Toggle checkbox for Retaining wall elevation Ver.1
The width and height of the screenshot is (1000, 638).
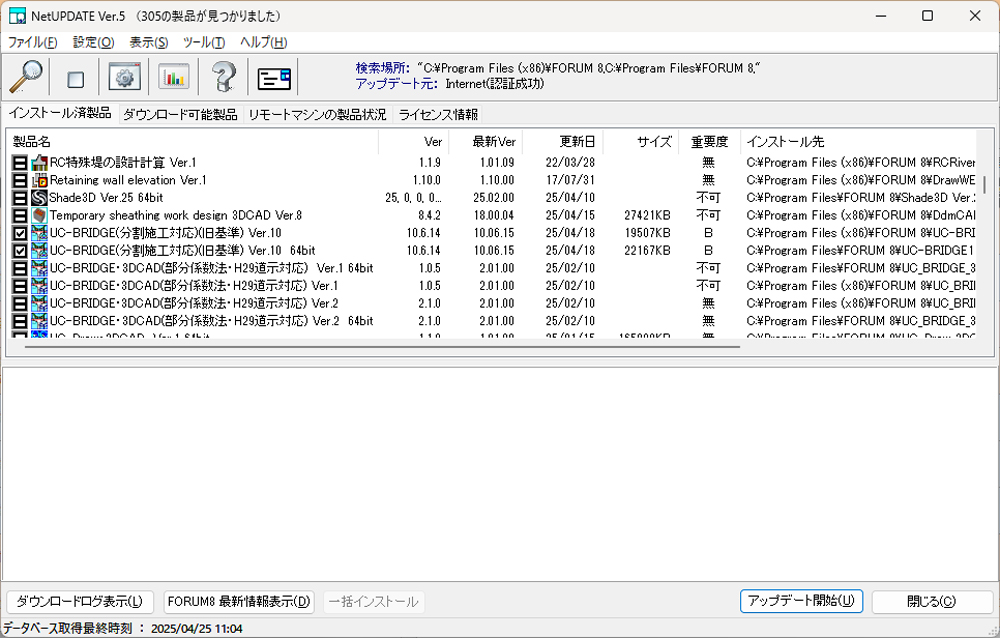20,181
